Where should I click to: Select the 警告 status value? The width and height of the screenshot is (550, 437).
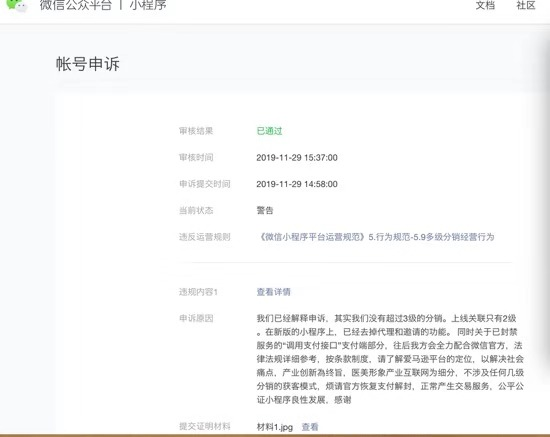[265, 210]
